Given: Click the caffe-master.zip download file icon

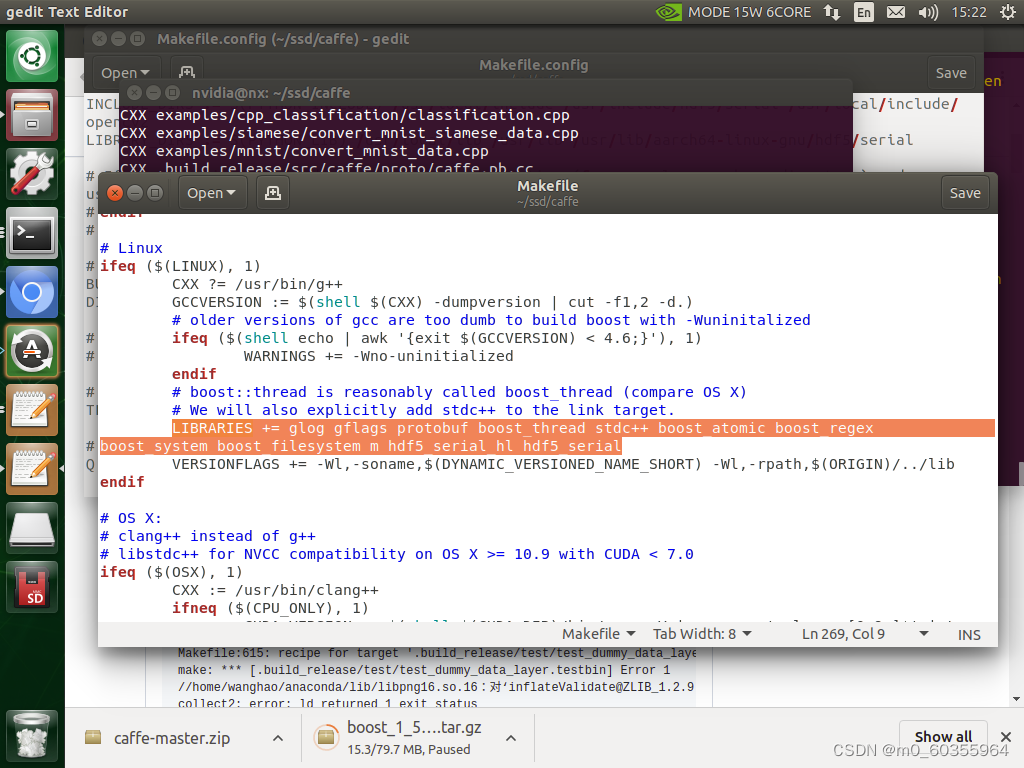Looking at the screenshot, I should click(93, 738).
